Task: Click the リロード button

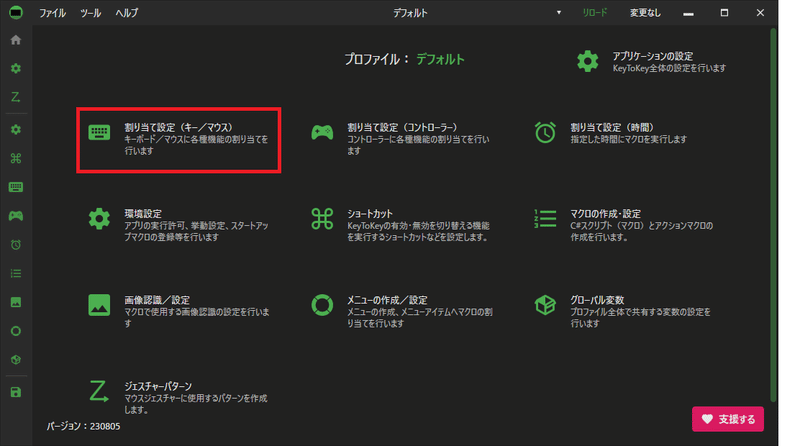Action: pyautogui.click(x=595, y=13)
